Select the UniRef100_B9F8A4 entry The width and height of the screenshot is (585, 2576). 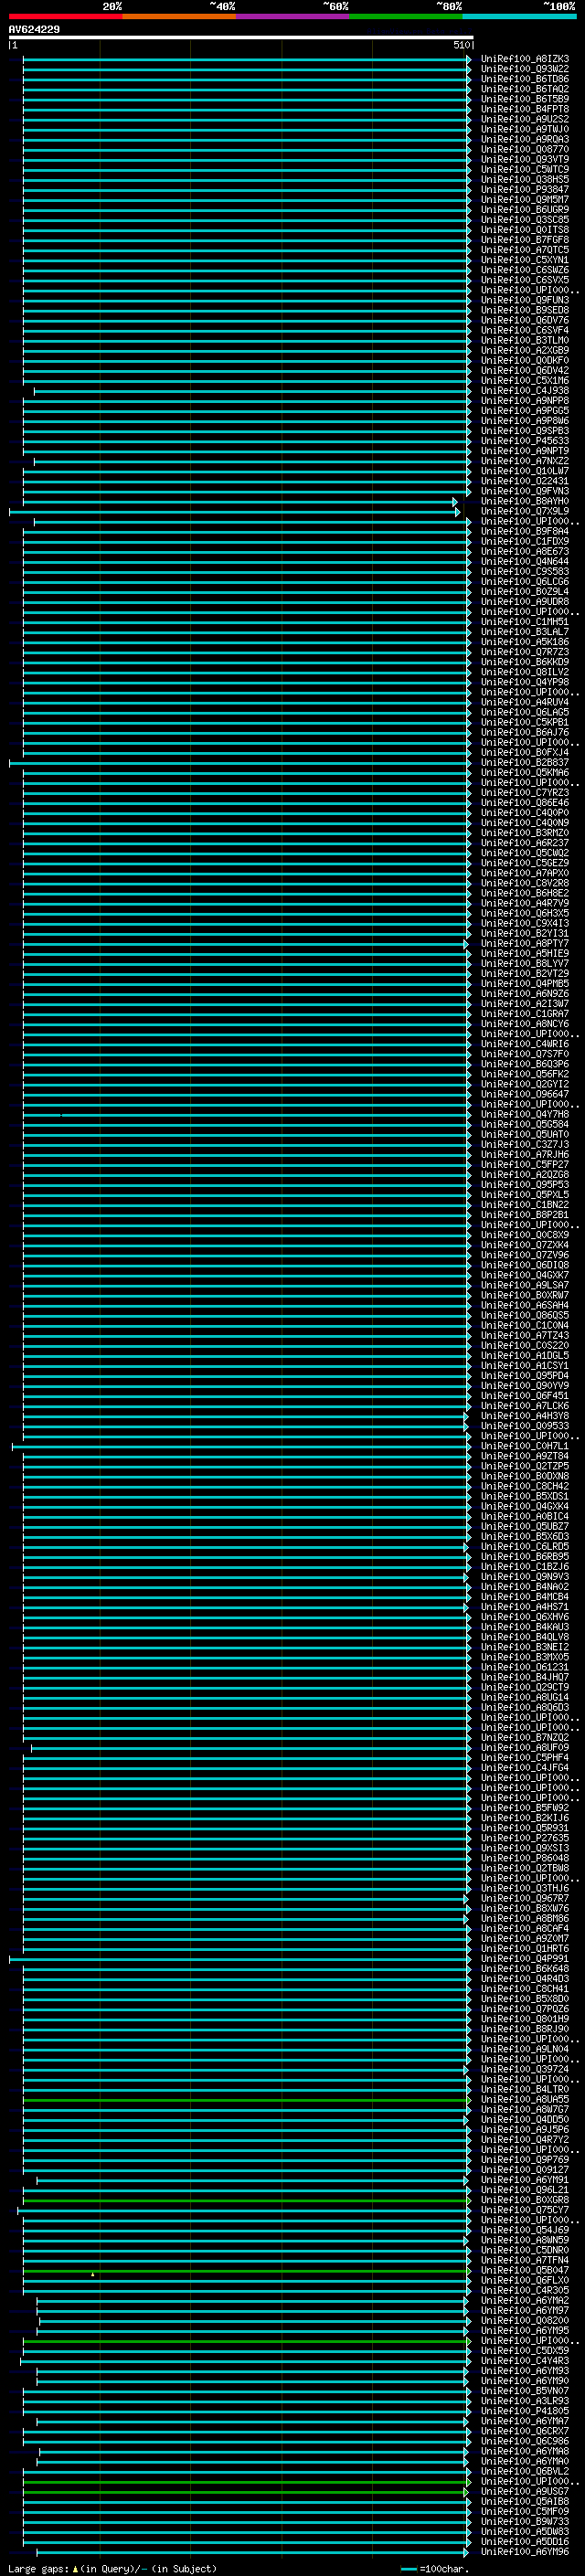[525, 532]
